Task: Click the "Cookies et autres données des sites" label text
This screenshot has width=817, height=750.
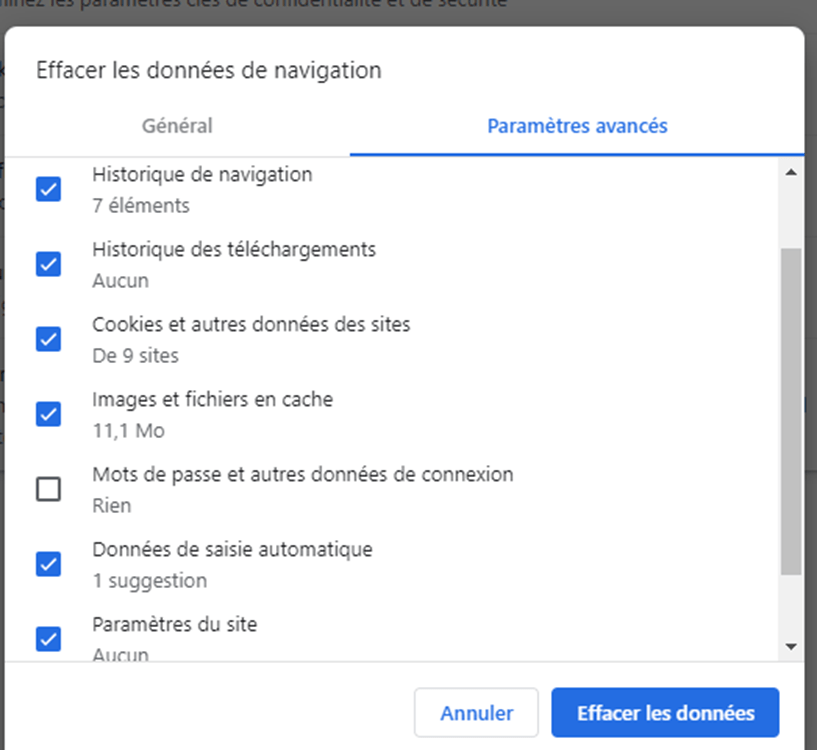Action: point(251,324)
